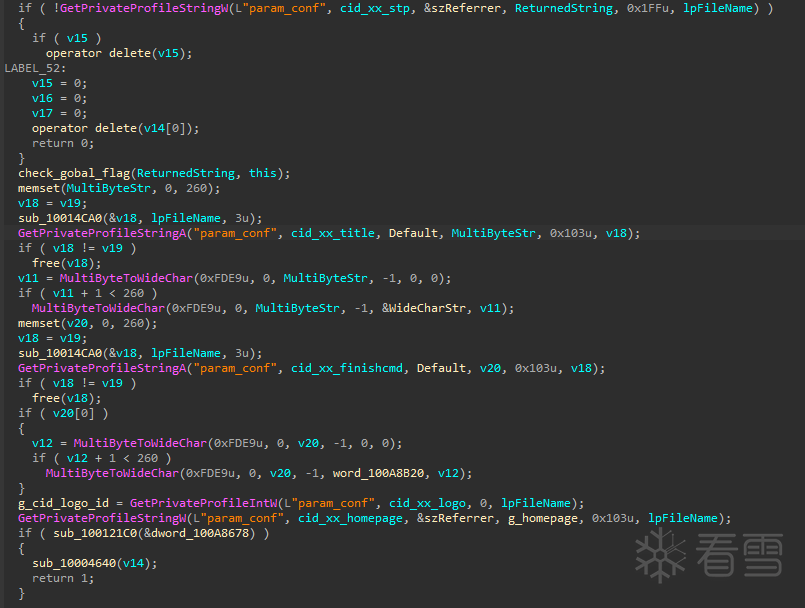The image size is (805, 608).
Task: Click GetPrivateProfileStringW on the cid_xx_homepage line
Action: [102, 518]
